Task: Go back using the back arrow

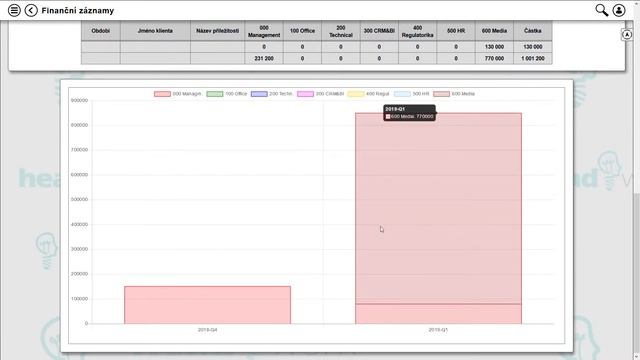Action: (x=31, y=10)
